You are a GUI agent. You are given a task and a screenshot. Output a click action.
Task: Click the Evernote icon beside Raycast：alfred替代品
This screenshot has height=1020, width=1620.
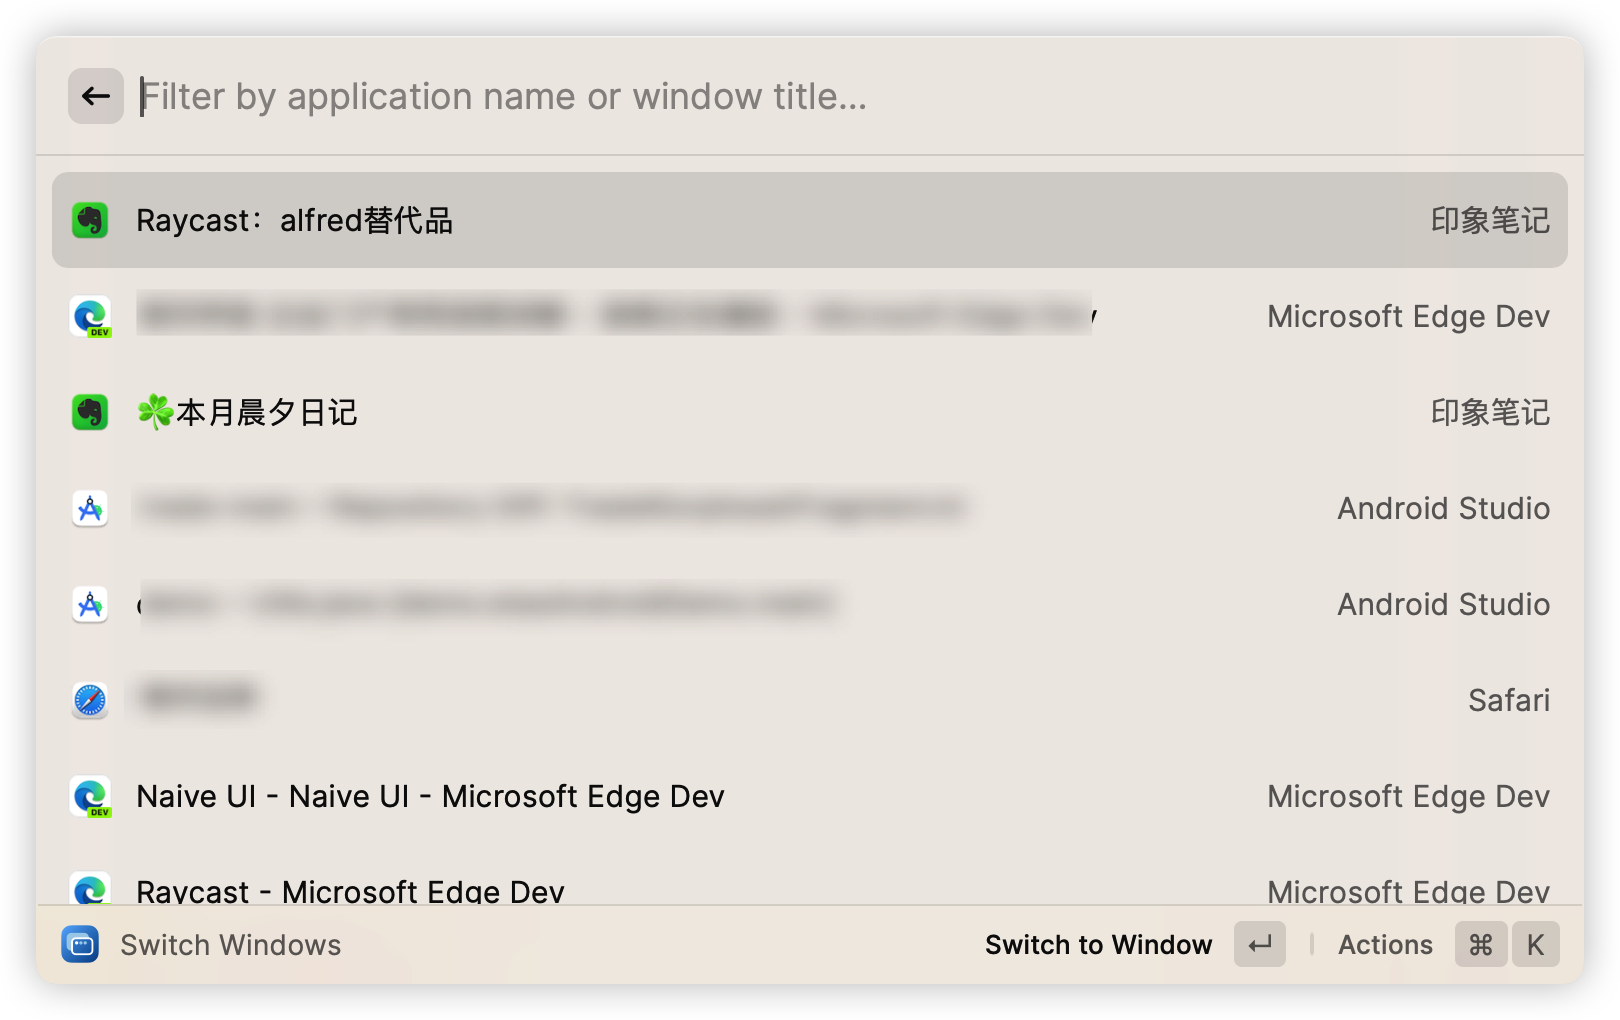(90, 220)
